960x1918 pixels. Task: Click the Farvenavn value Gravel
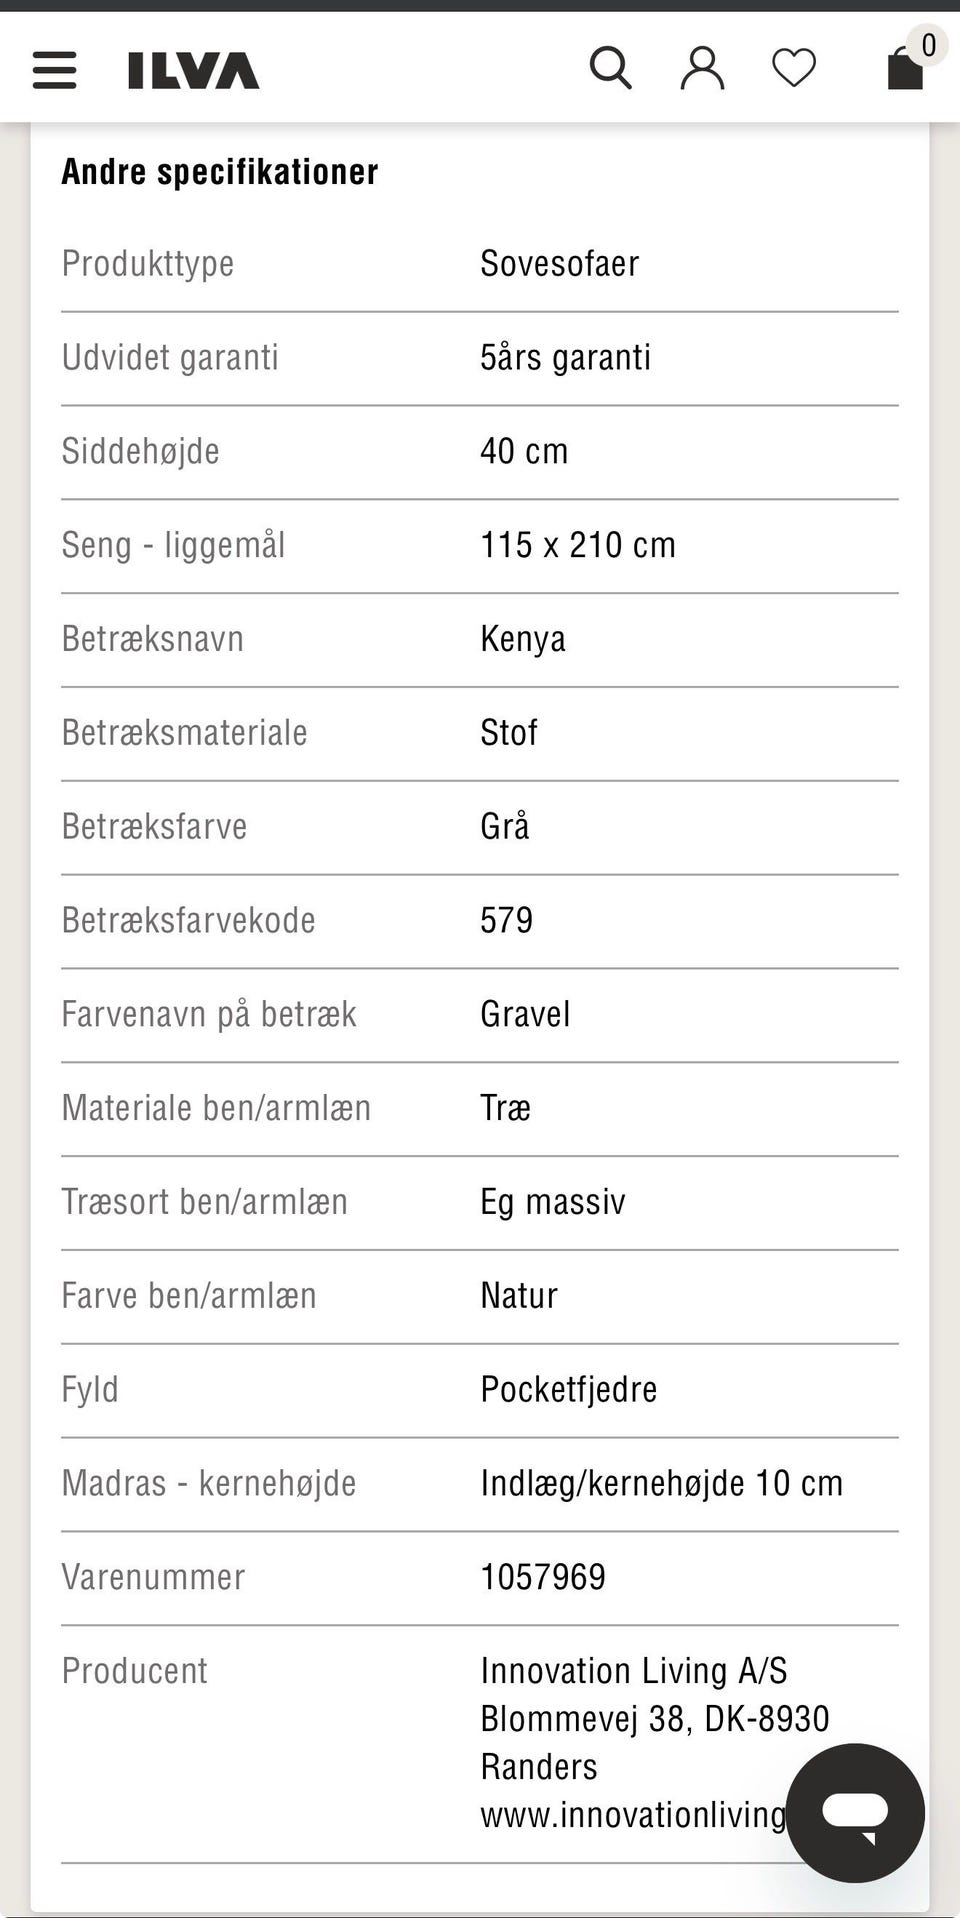(525, 1014)
